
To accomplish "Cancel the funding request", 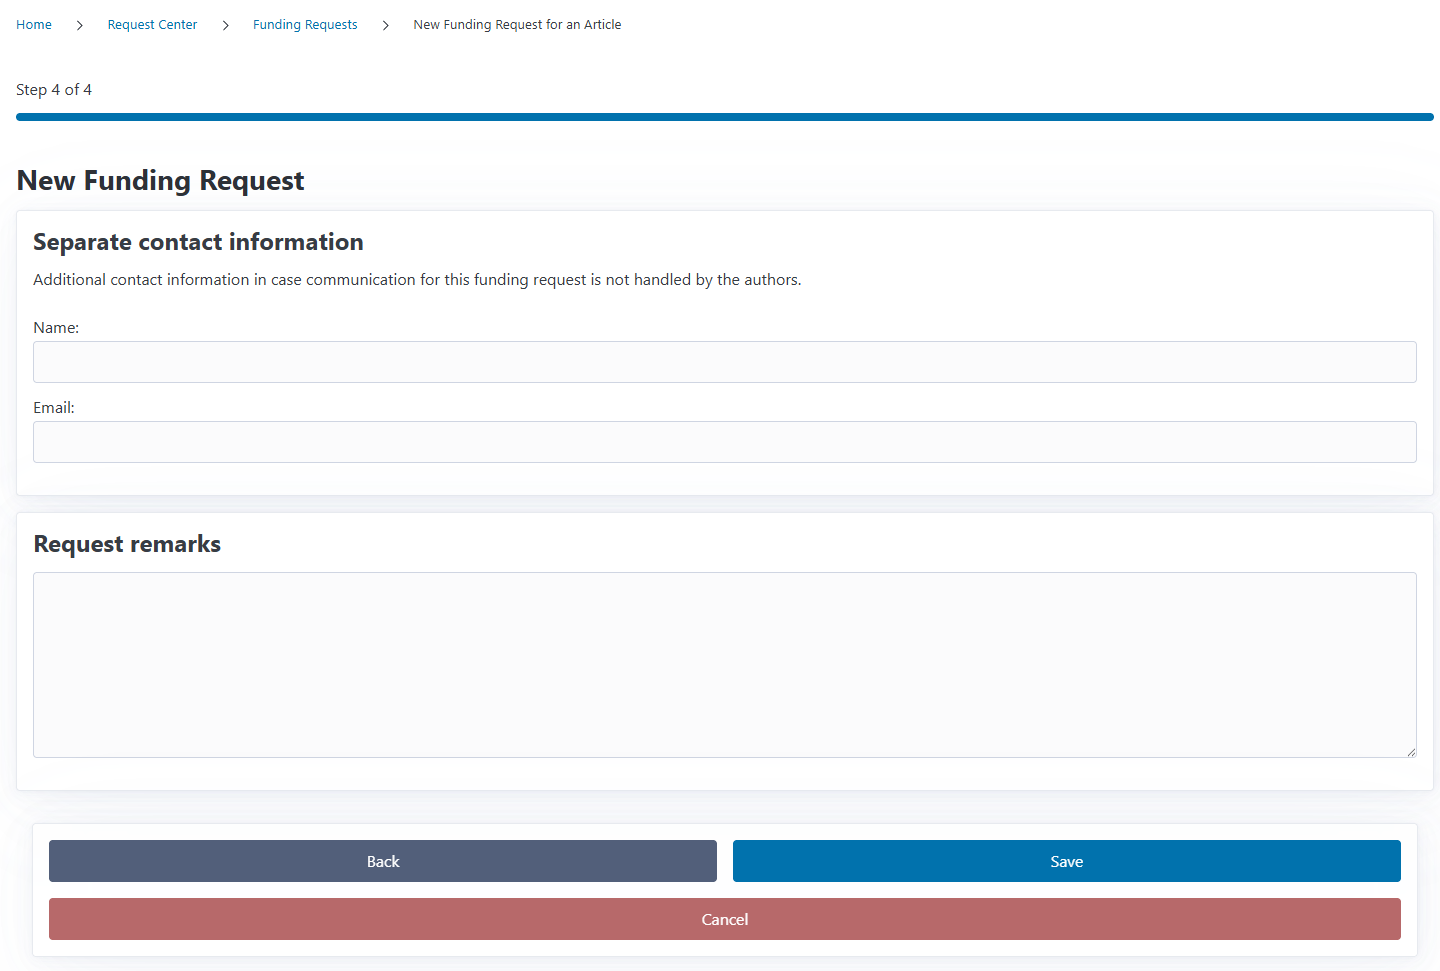I will 724,919.
